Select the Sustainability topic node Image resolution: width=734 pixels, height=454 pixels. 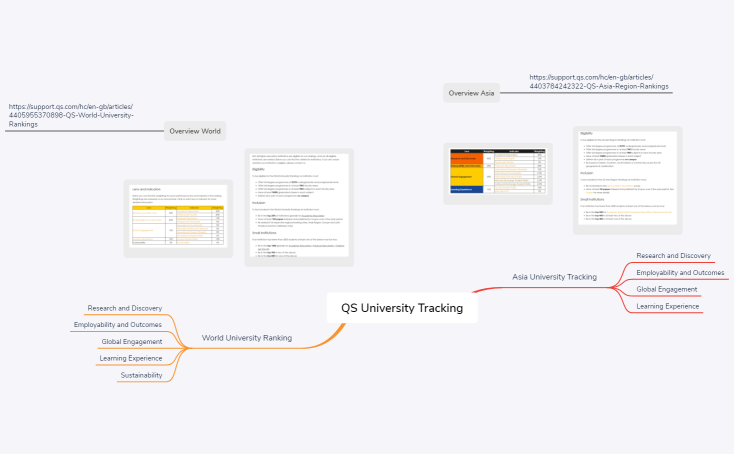tap(140, 375)
